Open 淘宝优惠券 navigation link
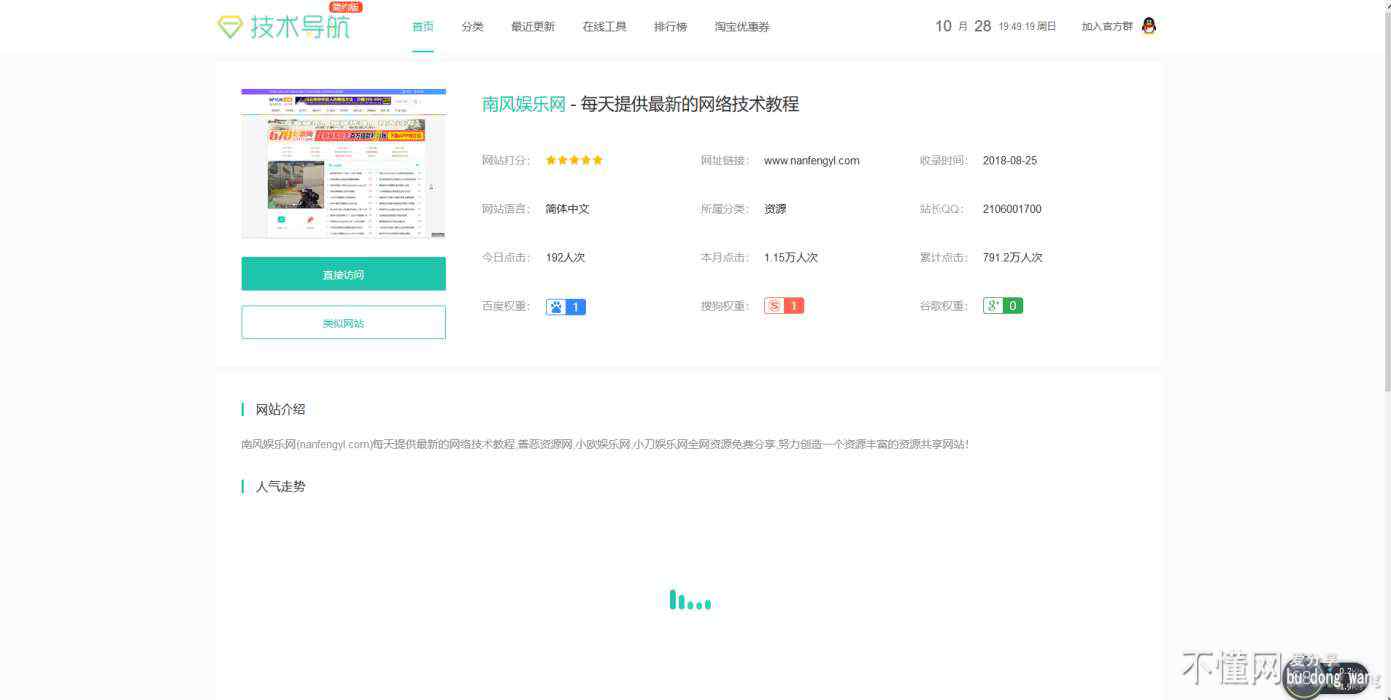 (x=742, y=27)
